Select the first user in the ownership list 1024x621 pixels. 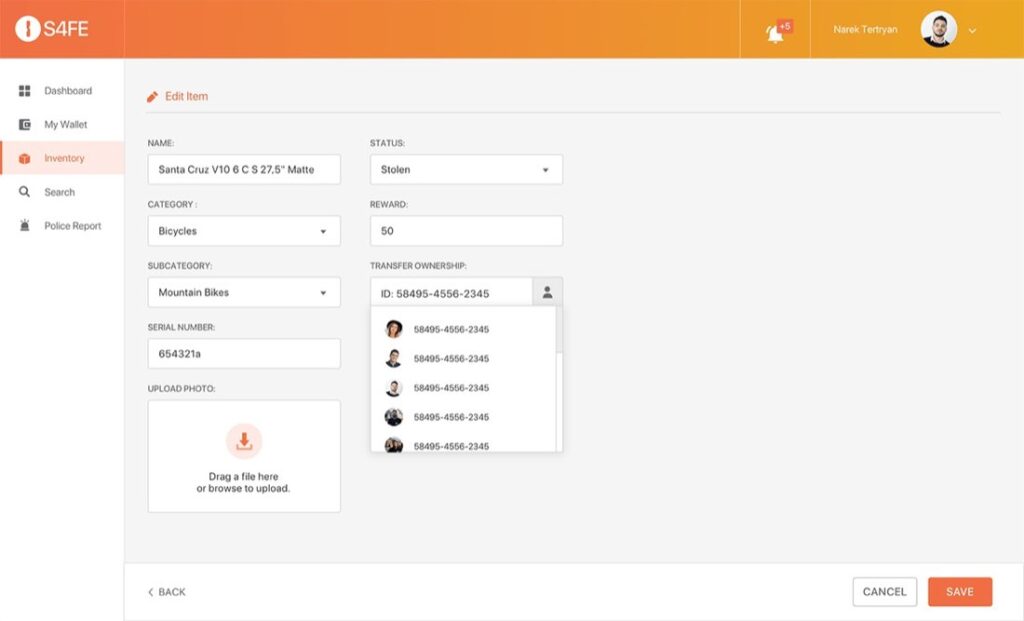[463, 329]
